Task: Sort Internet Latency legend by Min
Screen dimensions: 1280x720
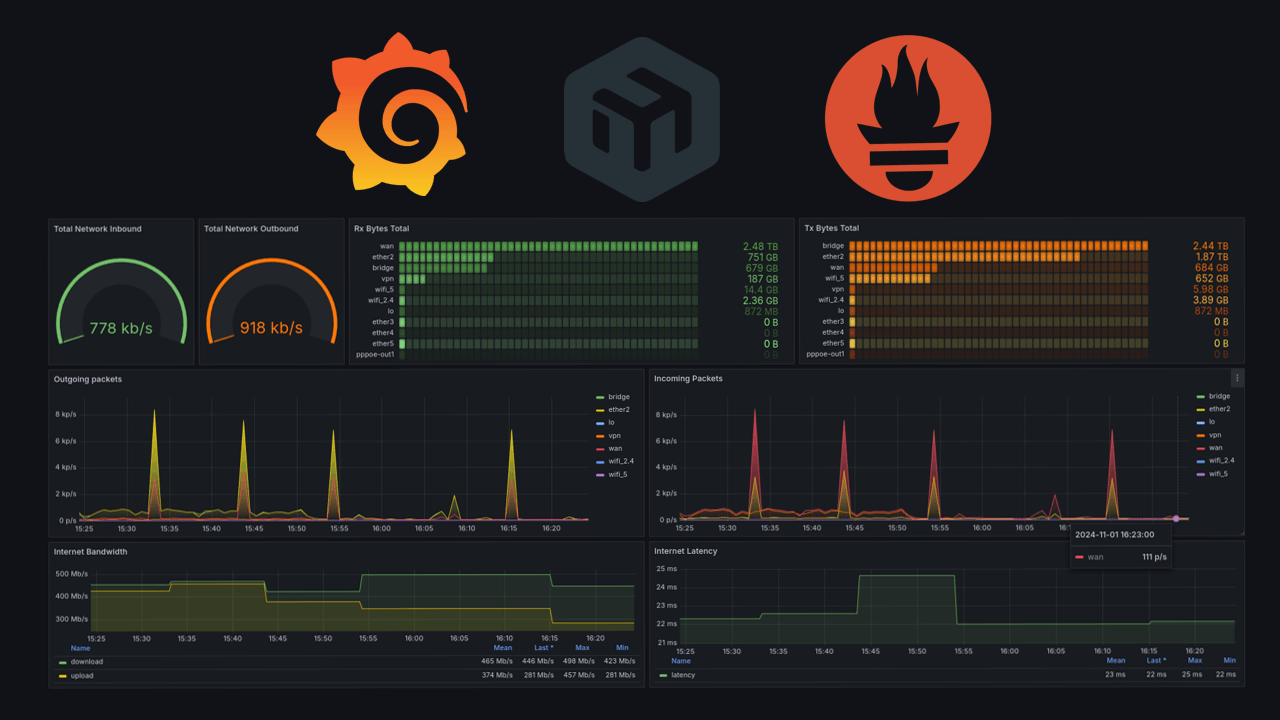Action: (1229, 661)
